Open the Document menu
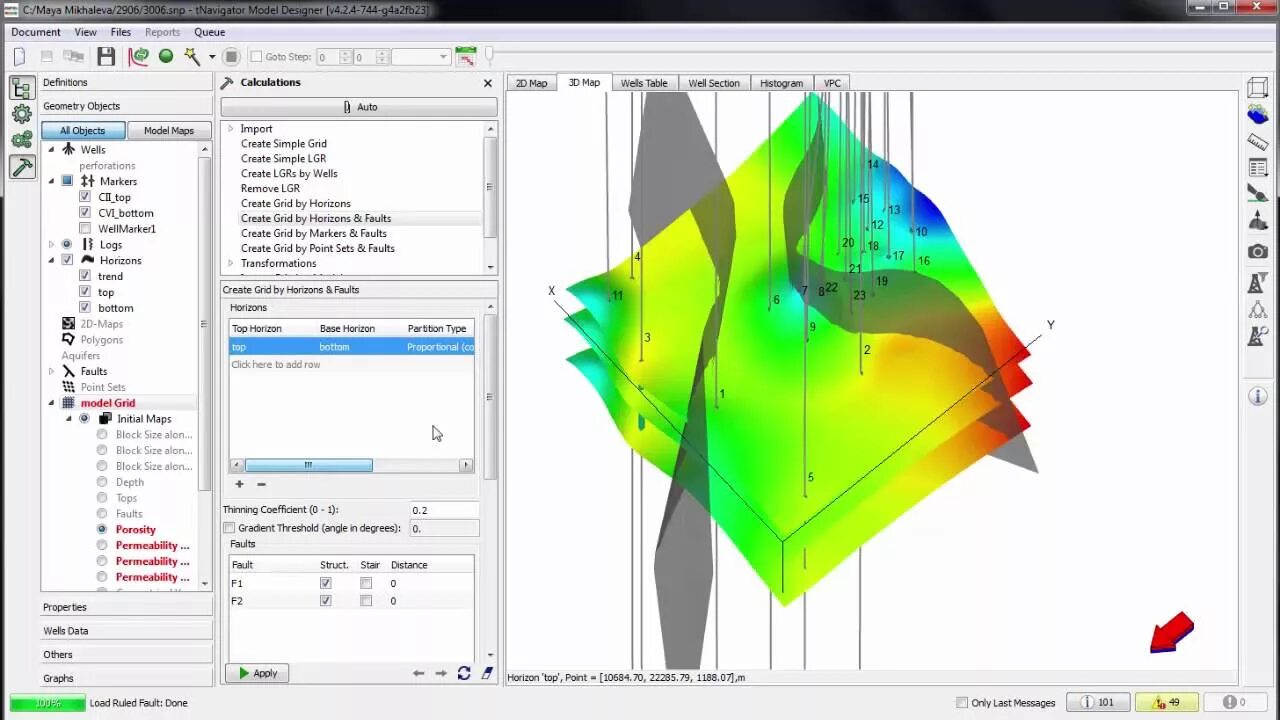This screenshot has height=720, width=1280. pyautogui.click(x=36, y=32)
